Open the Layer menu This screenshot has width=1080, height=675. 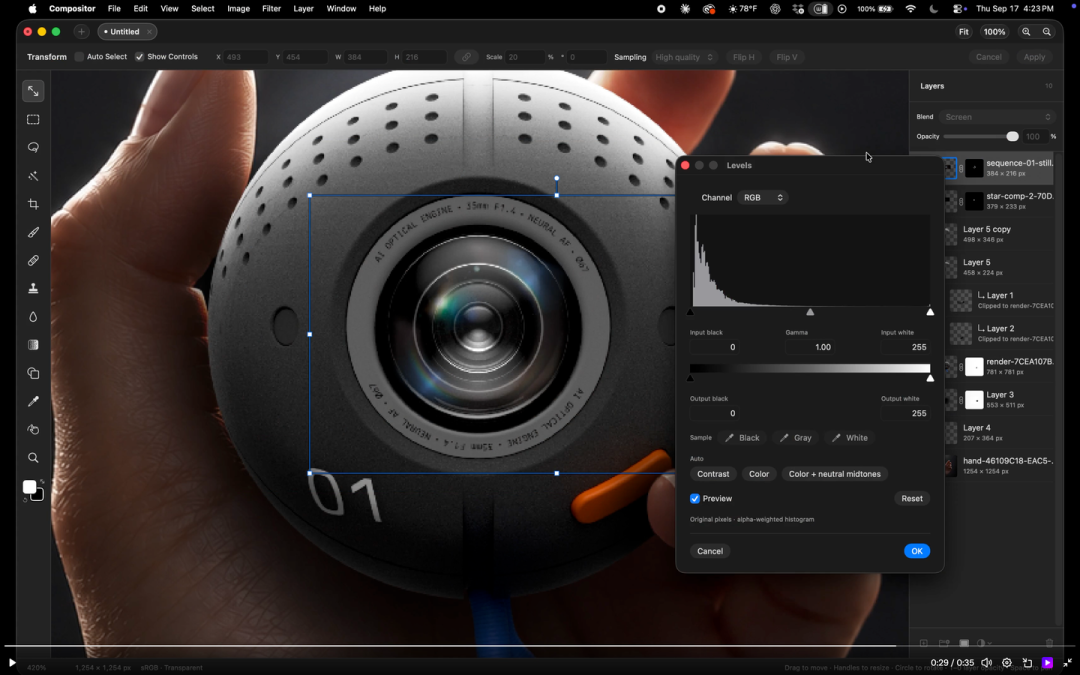(x=303, y=9)
